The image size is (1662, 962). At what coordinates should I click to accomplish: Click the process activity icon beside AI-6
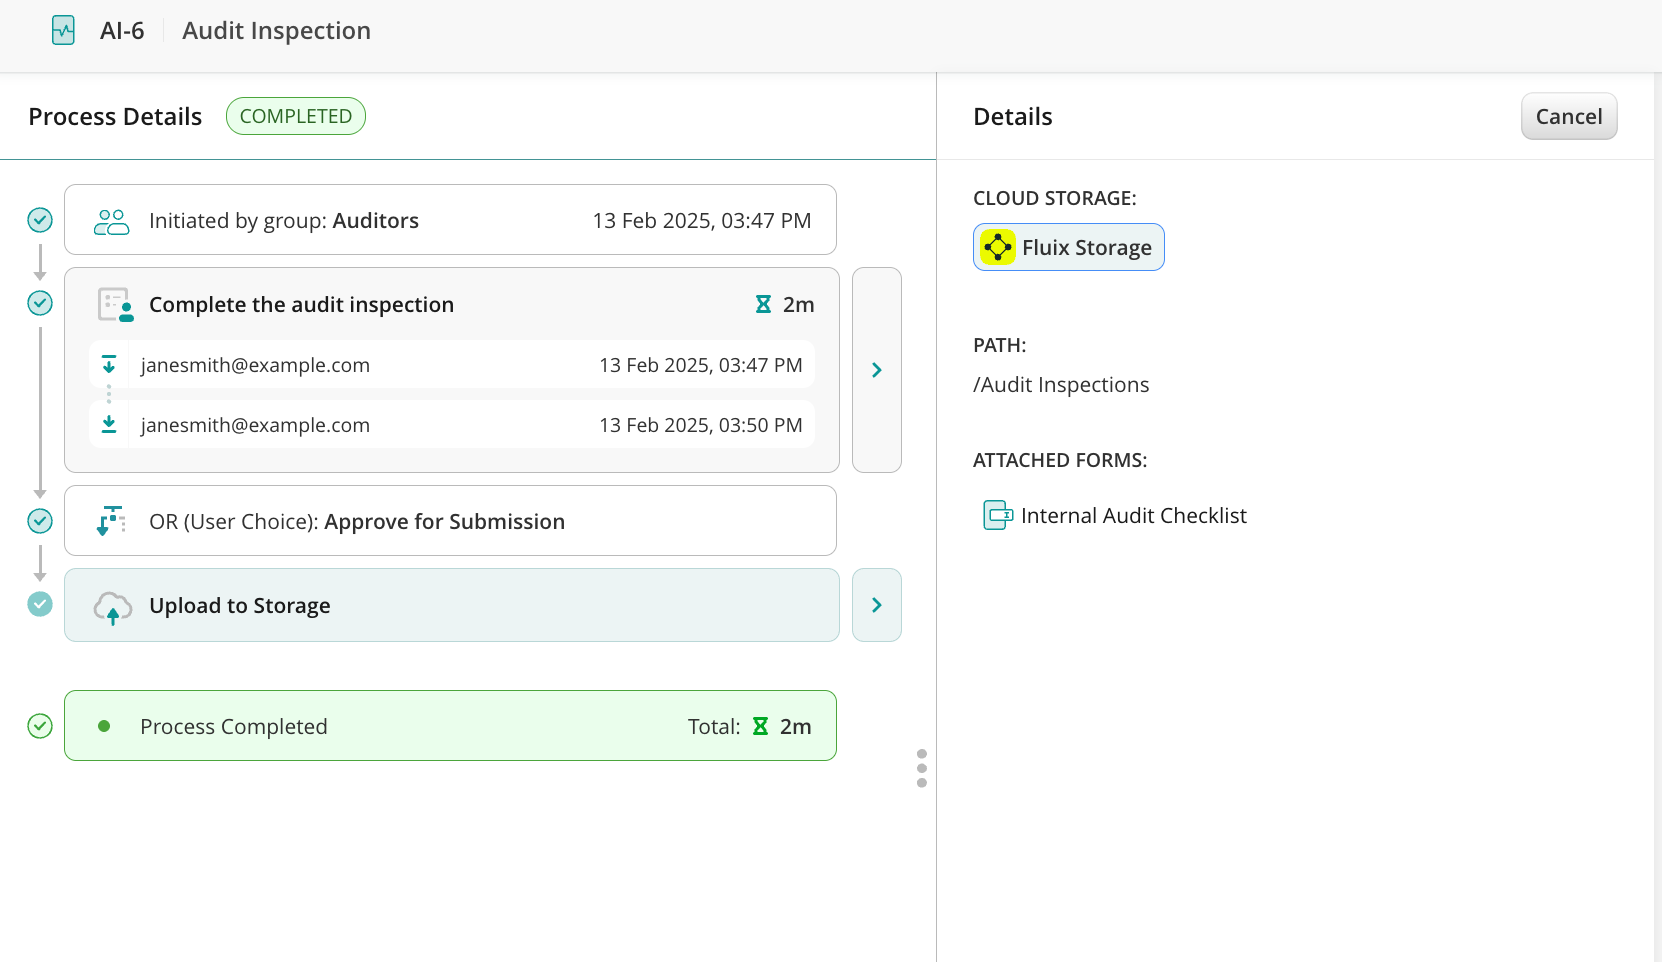pyautogui.click(x=63, y=31)
